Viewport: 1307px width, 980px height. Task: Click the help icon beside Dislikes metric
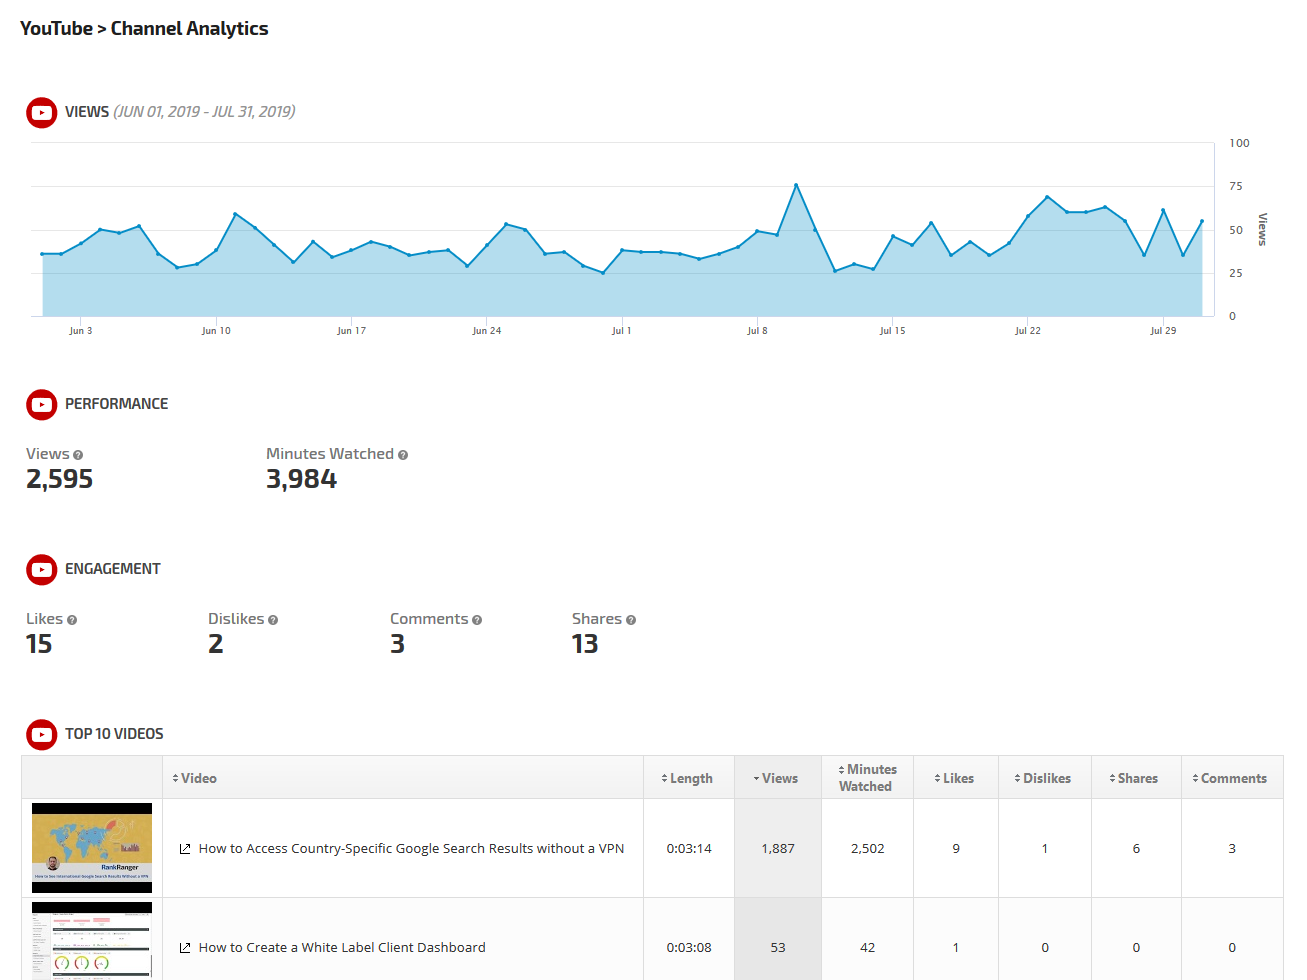pos(273,620)
